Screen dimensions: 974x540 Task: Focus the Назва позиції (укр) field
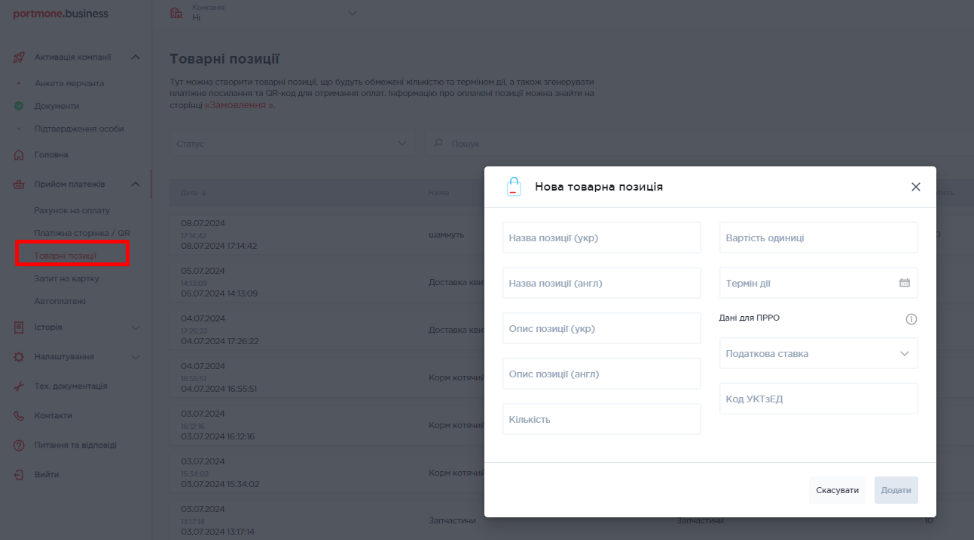click(x=601, y=238)
